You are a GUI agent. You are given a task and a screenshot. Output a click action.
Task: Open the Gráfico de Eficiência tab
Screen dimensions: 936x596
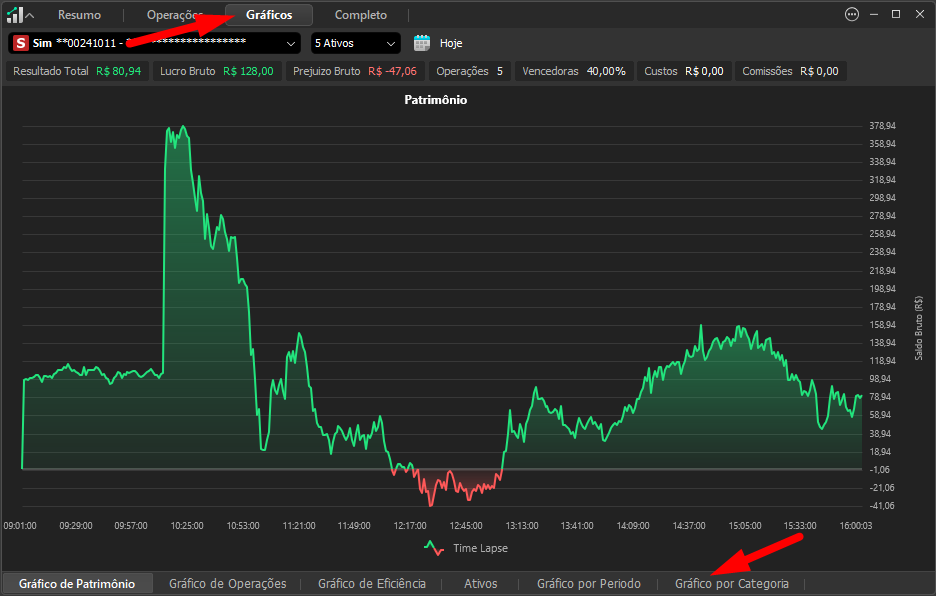[x=372, y=583]
